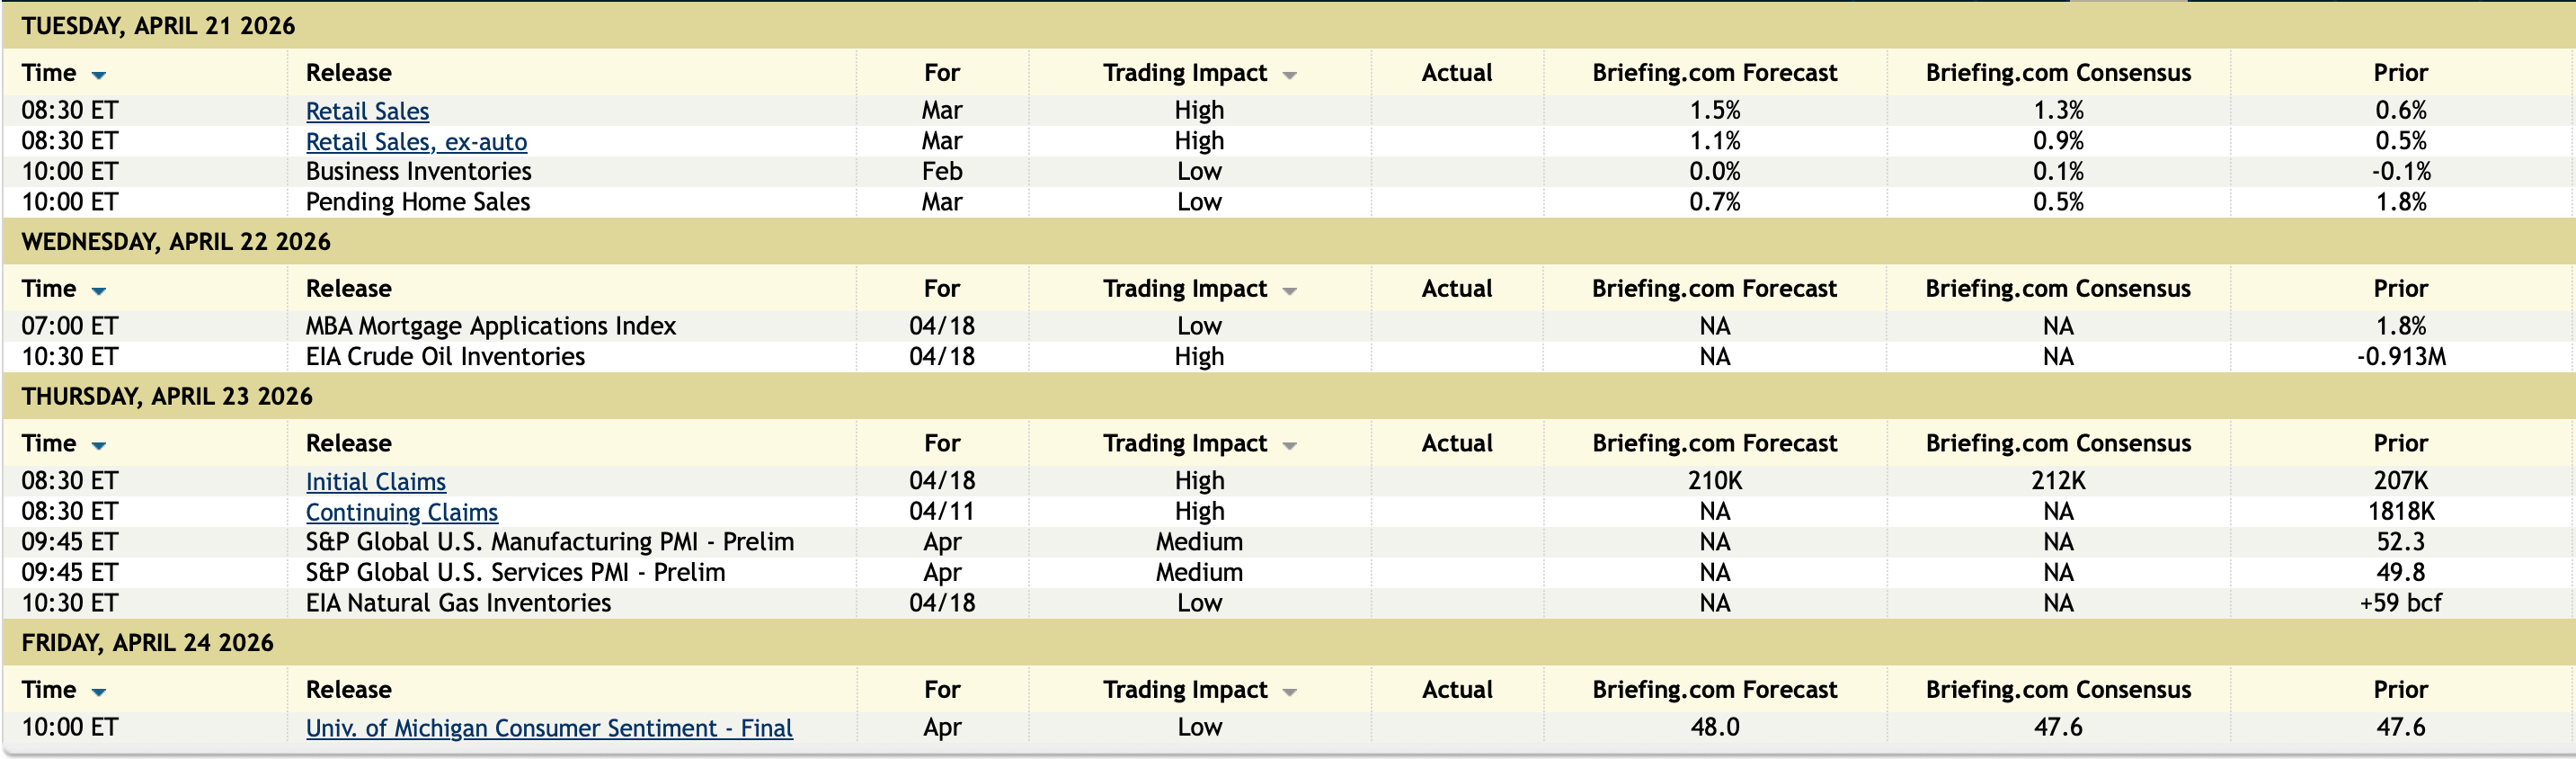2576x759 pixels.
Task: Click the Pending Home Sales release name
Action: pos(417,202)
